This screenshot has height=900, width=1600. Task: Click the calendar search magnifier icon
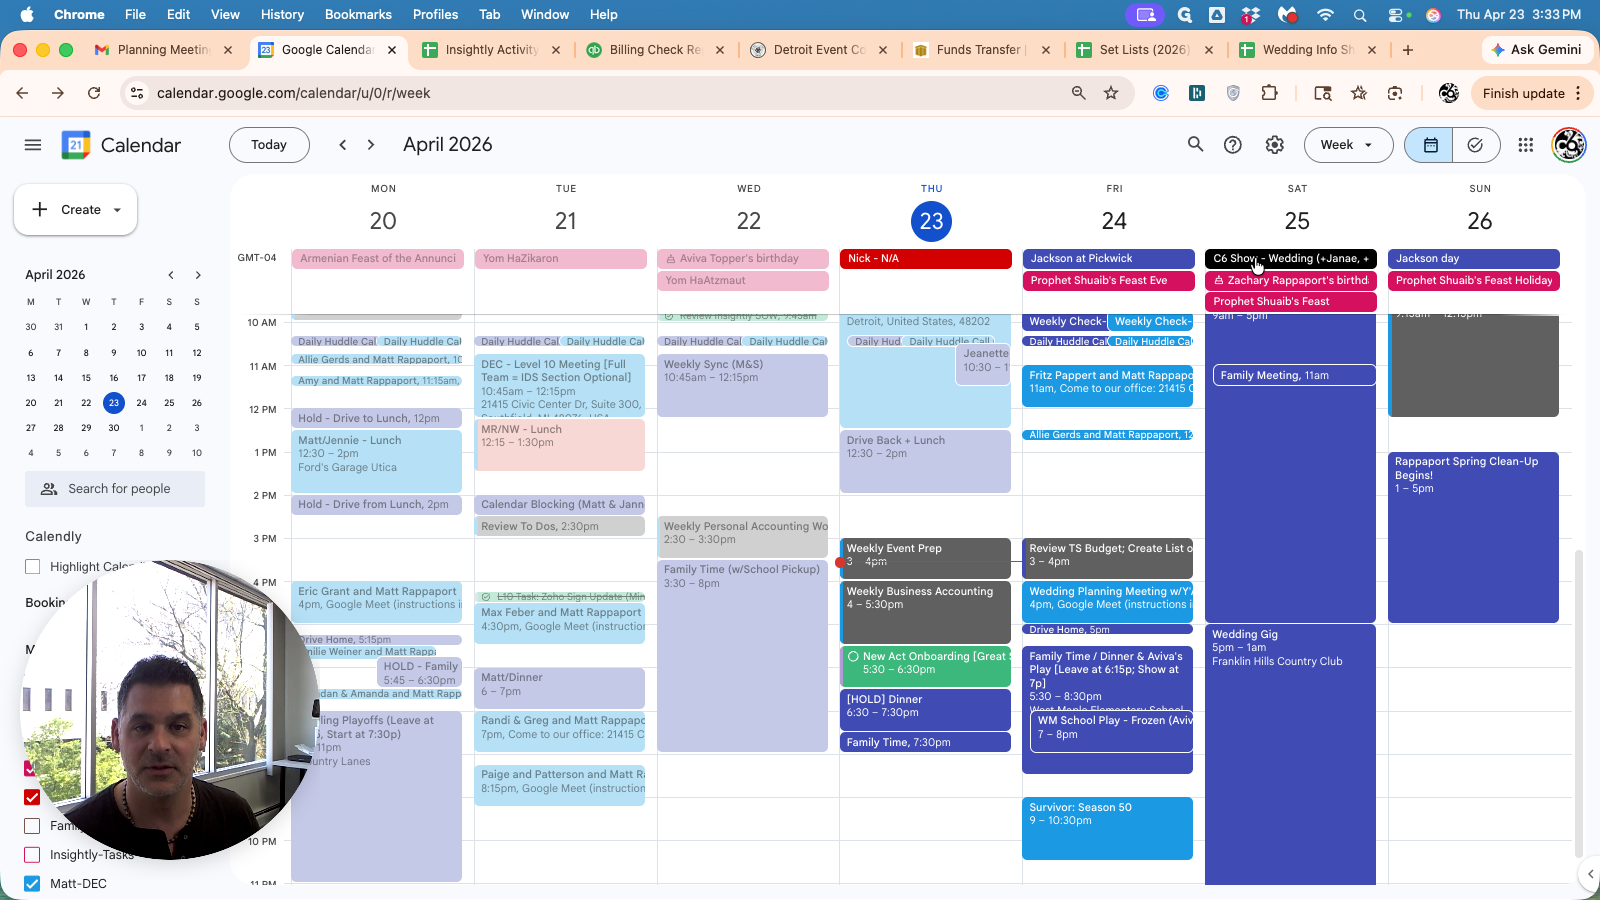1195,145
